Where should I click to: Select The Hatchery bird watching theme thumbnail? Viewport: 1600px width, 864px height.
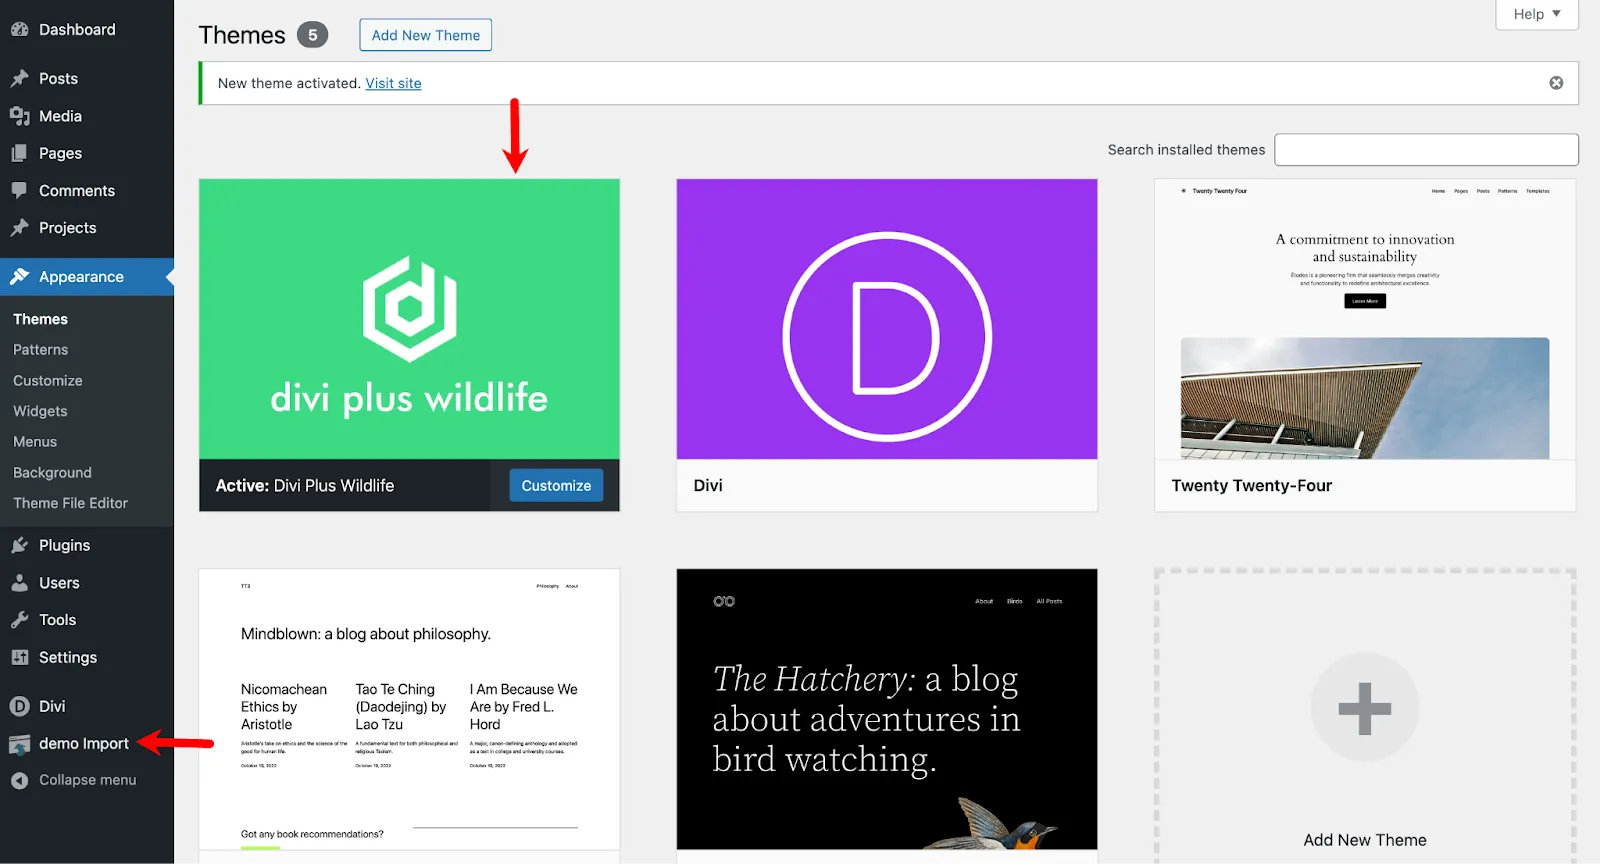coord(887,710)
